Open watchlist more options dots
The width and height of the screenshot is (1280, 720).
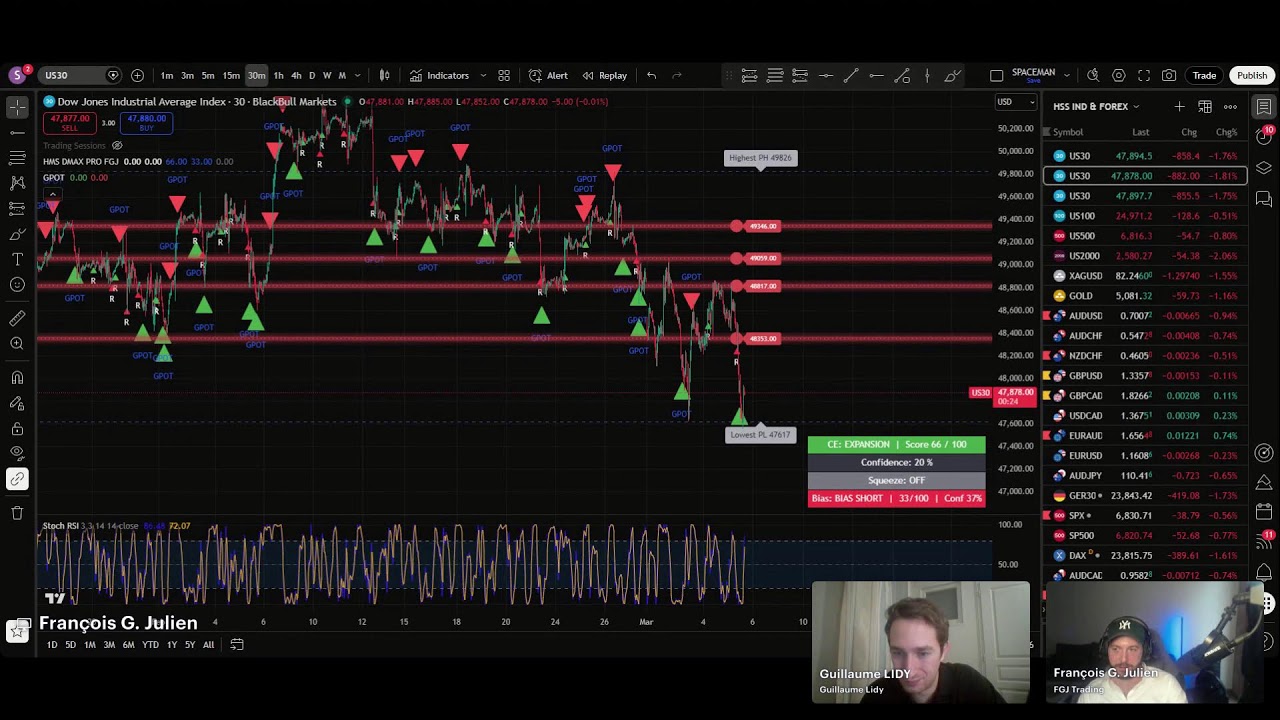coord(1230,106)
